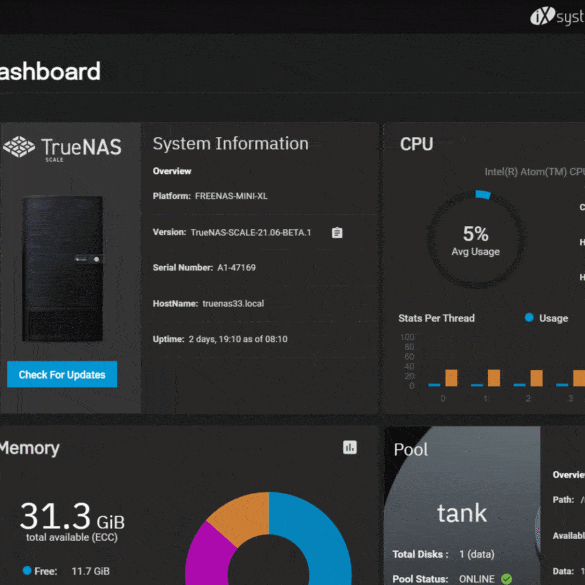Click the blue Free memory legend dot
Viewport: 585px width, 585px height.
coord(27,570)
